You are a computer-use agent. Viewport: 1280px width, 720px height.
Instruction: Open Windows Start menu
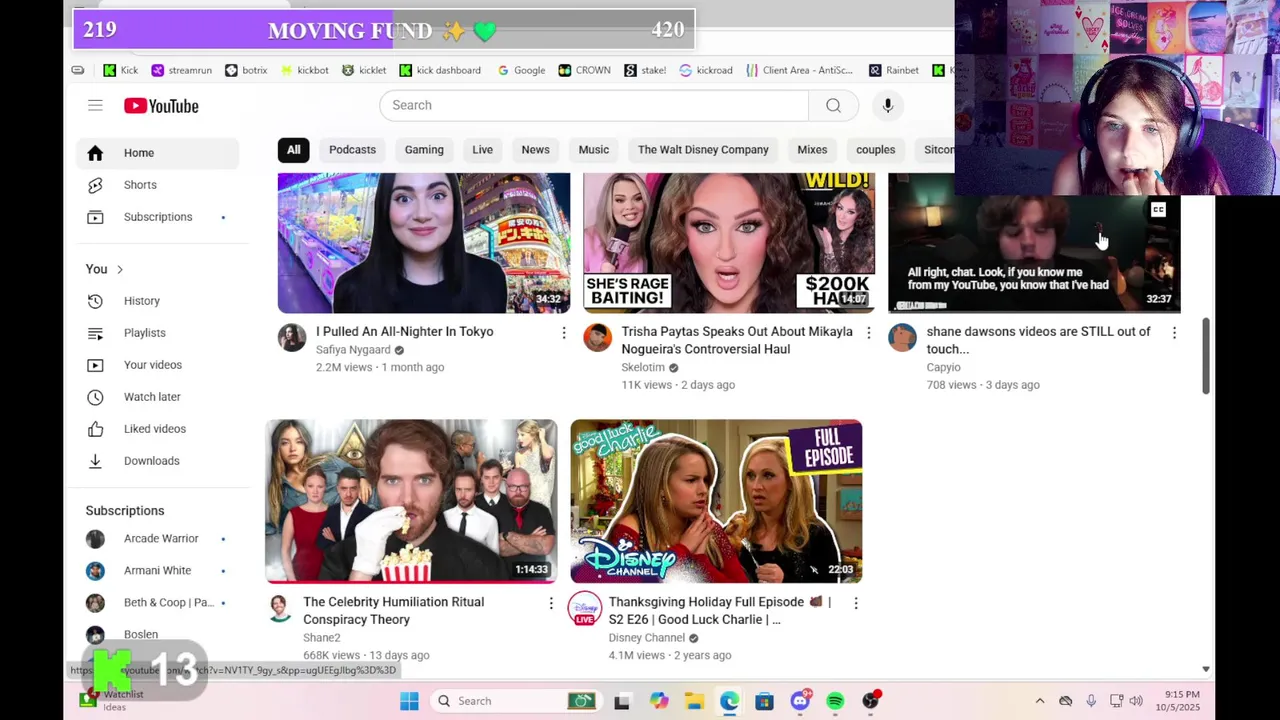pyautogui.click(x=409, y=701)
